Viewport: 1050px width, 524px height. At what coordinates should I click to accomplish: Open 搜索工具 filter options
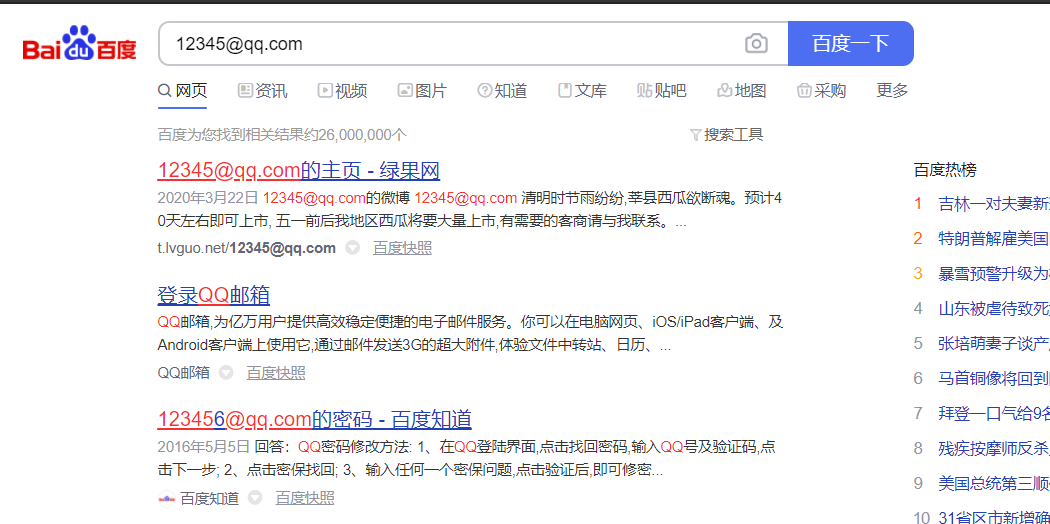click(x=727, y=135)
